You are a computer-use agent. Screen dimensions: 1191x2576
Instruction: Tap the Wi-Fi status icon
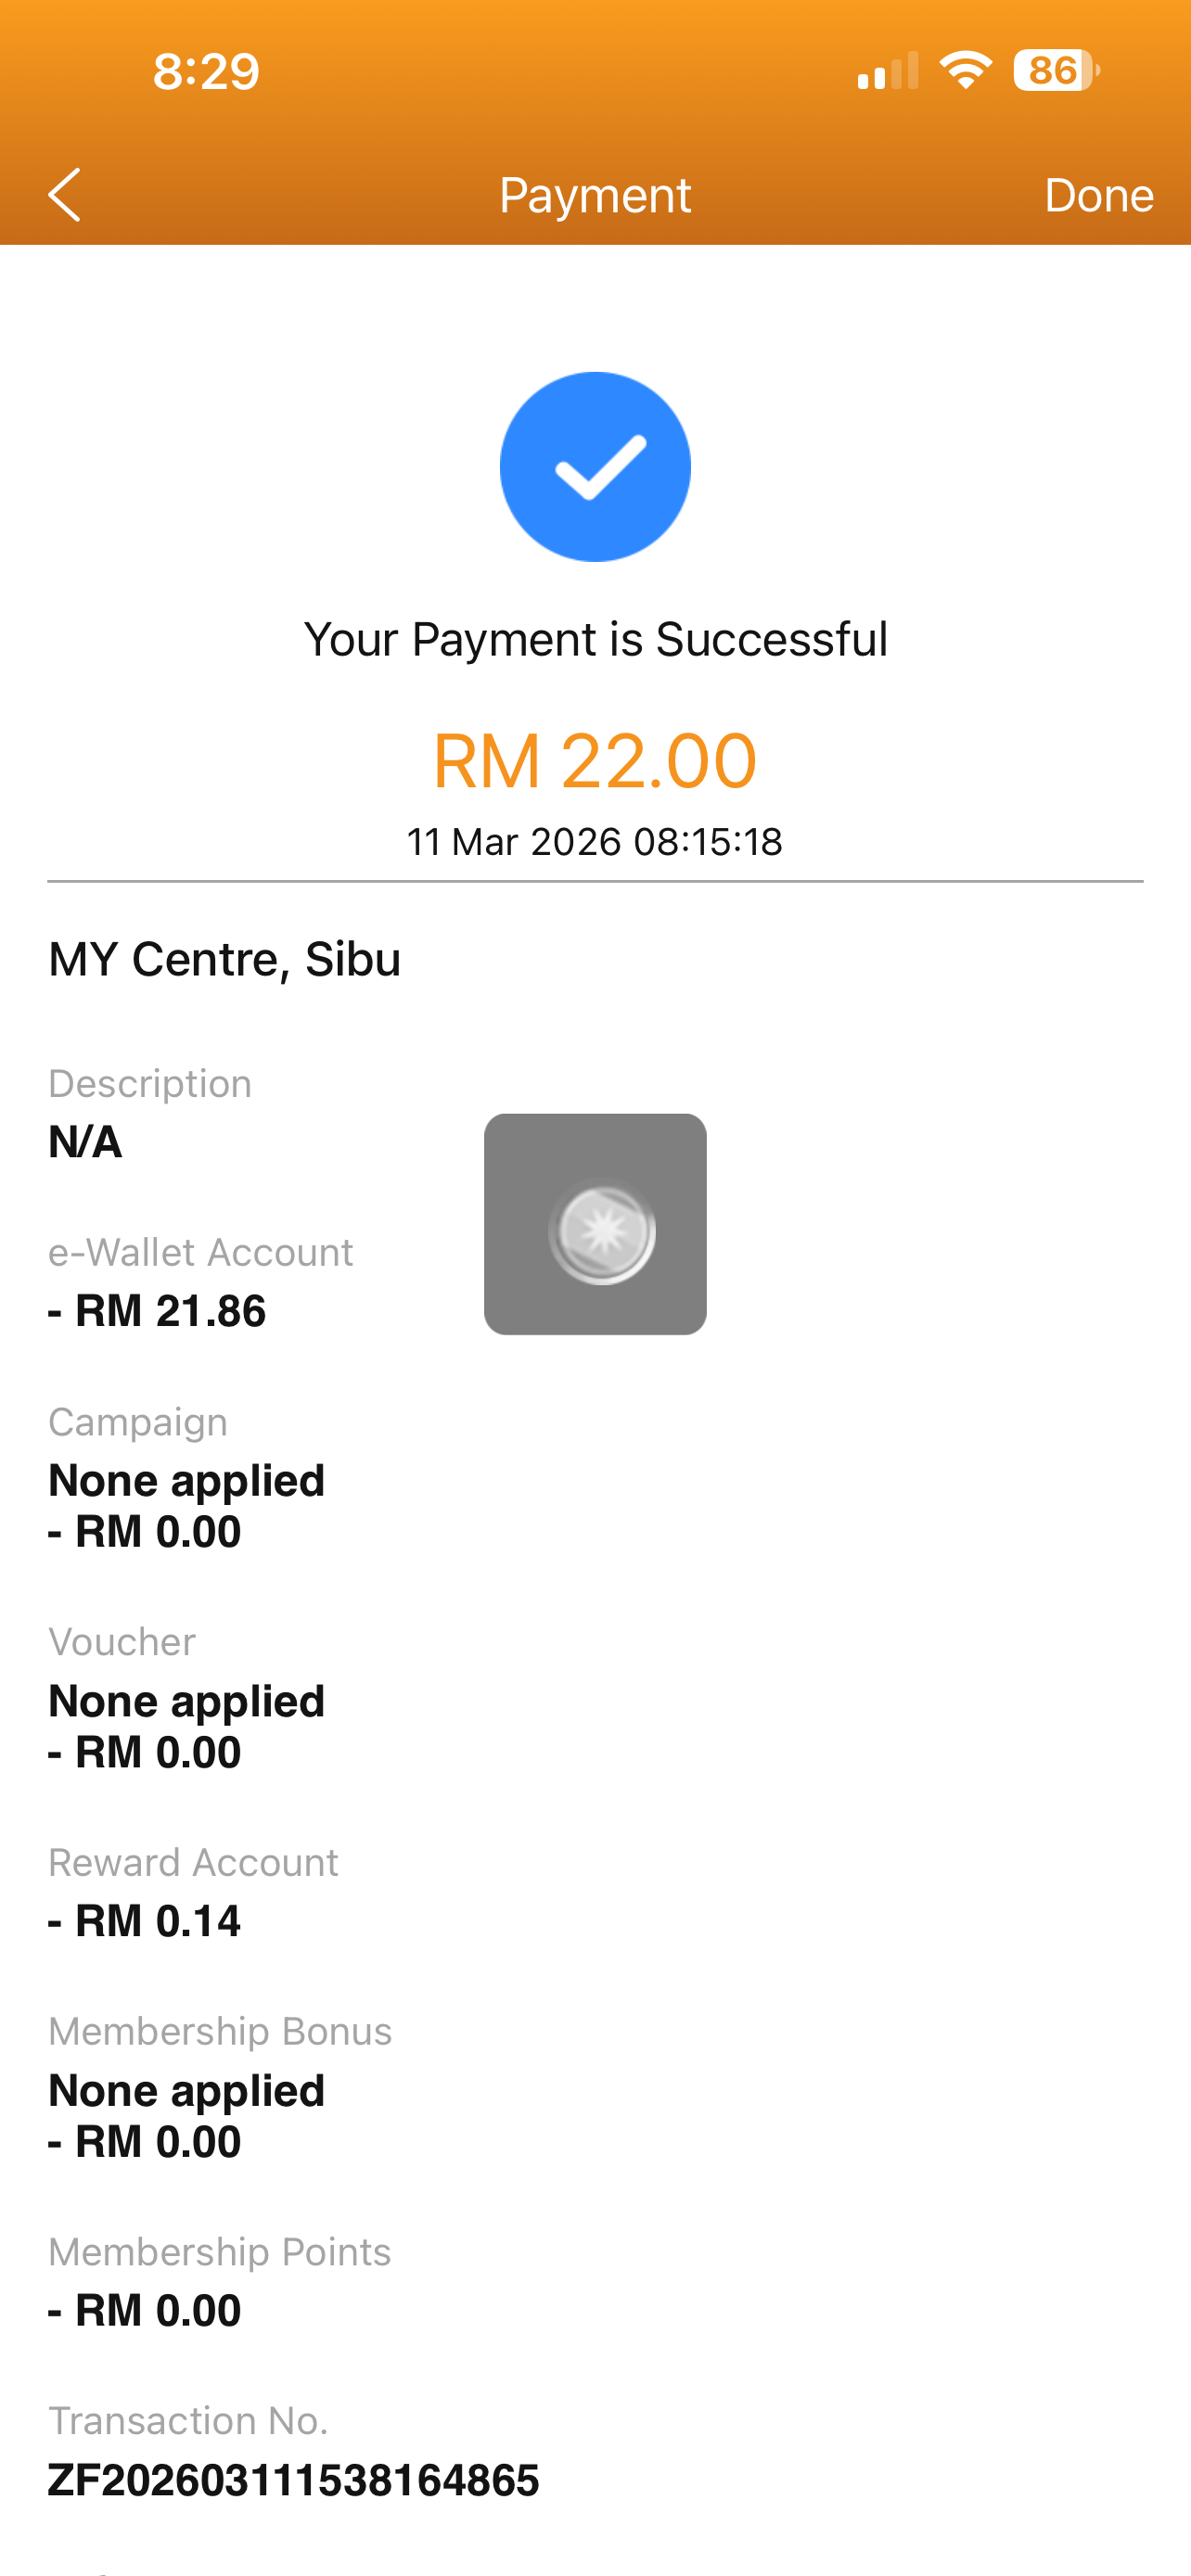(965, 70)
